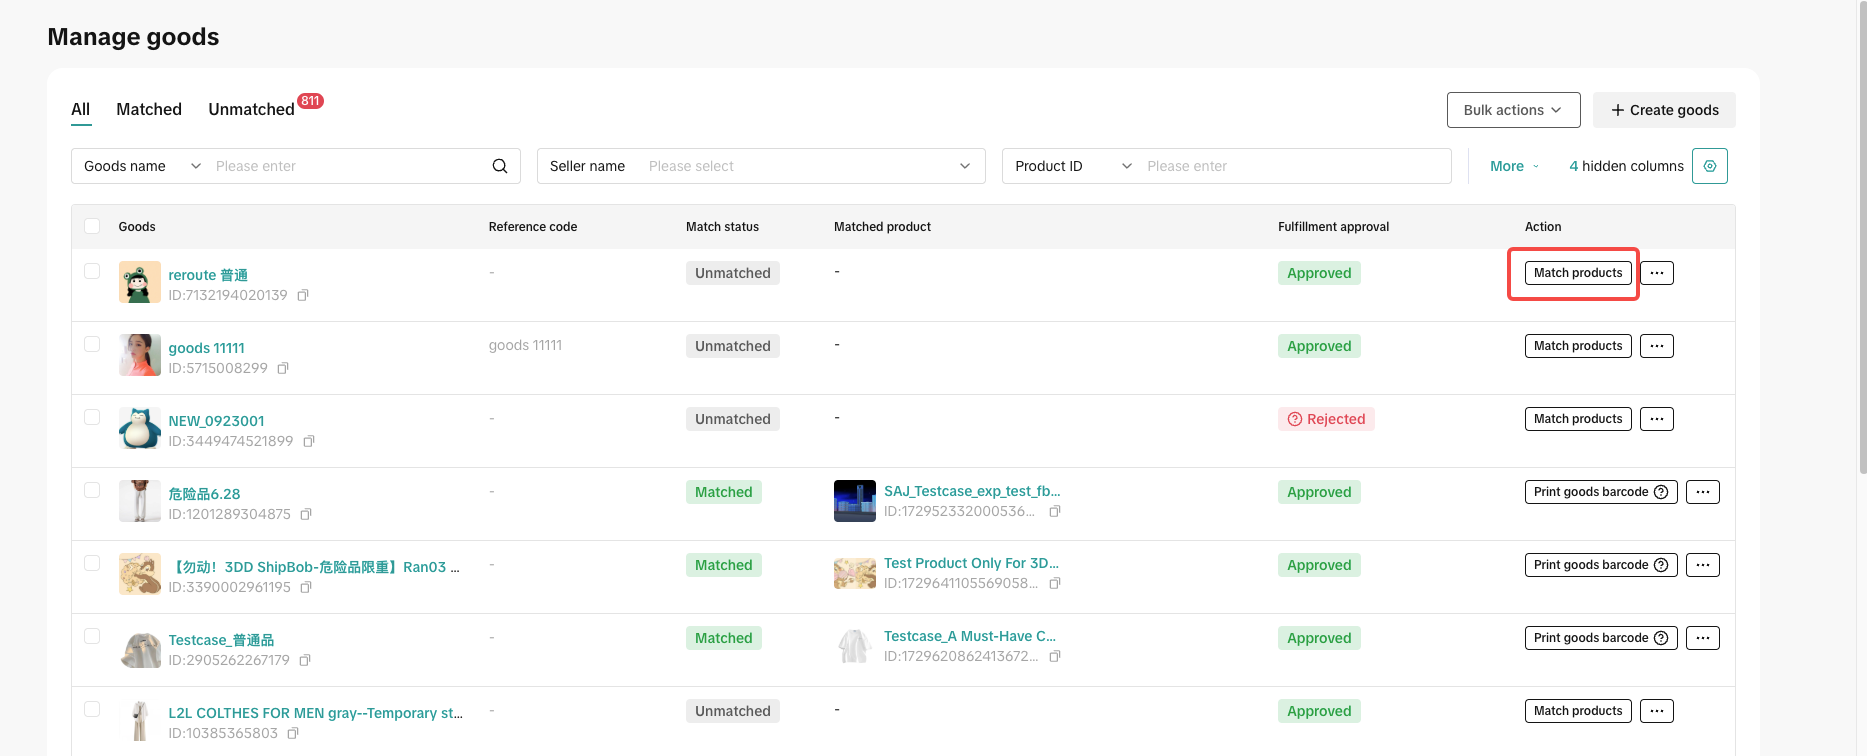Click the search magnifier in Goods name field
The image size is (1867, 756).
pos(499,166)
